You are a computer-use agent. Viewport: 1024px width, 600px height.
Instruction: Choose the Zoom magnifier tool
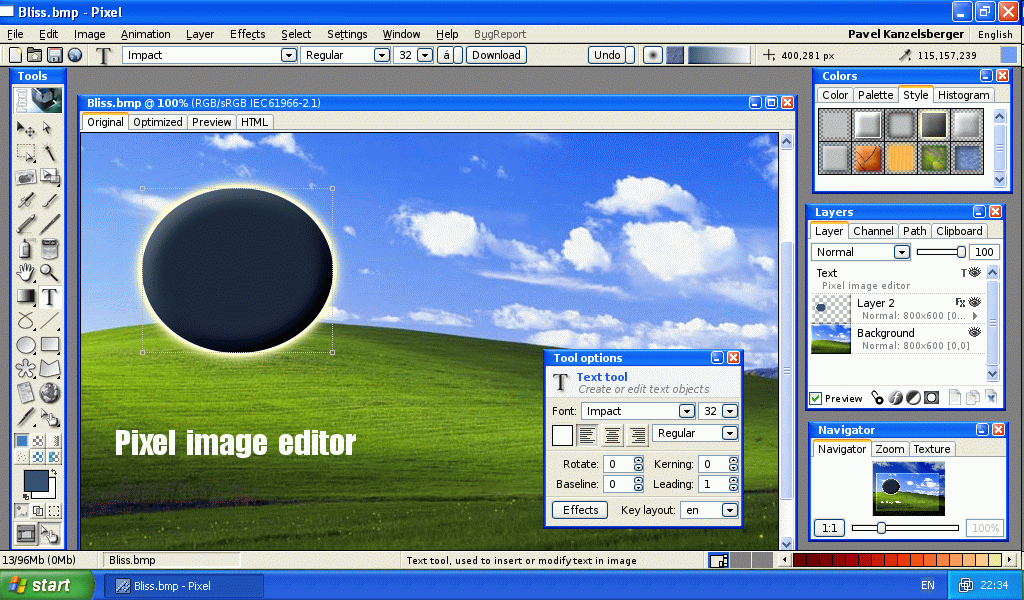[49, 272]
